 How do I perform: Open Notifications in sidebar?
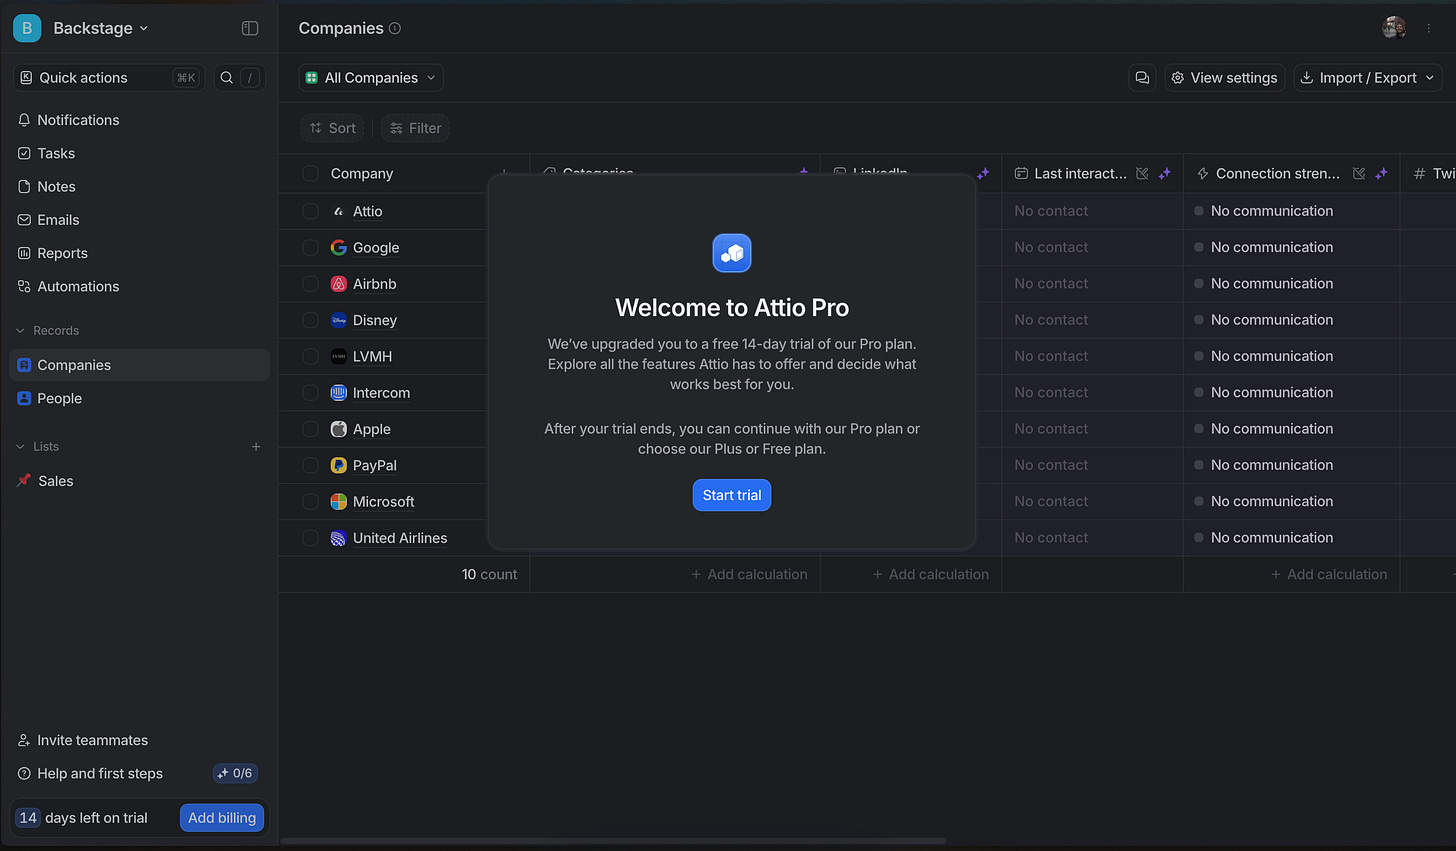(x=140, y=120)
